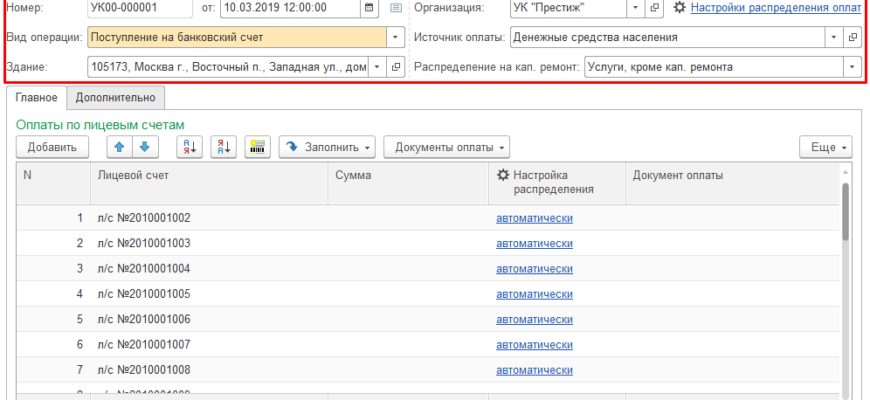870x400 pixels.
Task: Switch to the Дополнительно tab
Action: (115, 98)
